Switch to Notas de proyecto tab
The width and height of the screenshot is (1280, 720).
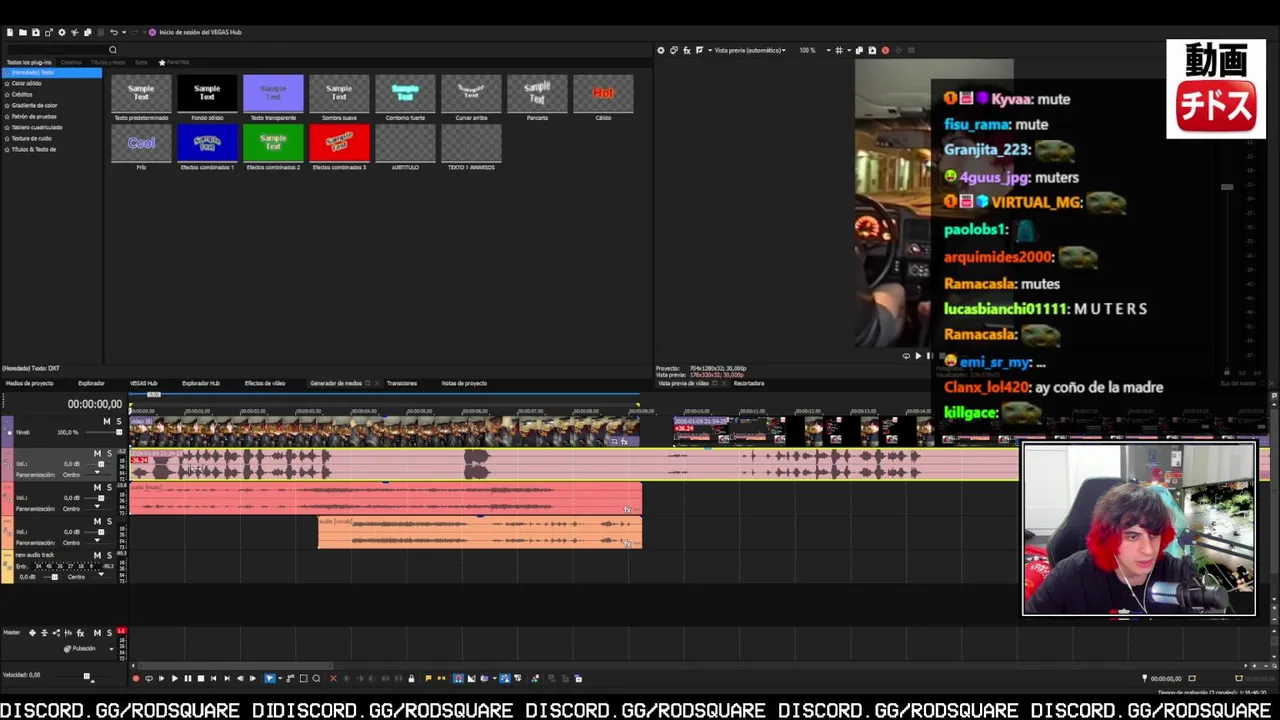(465, 383)
